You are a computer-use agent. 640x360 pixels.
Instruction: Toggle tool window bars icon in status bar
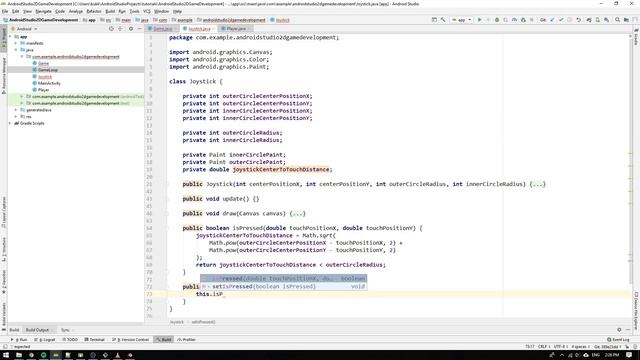[4, 347]
